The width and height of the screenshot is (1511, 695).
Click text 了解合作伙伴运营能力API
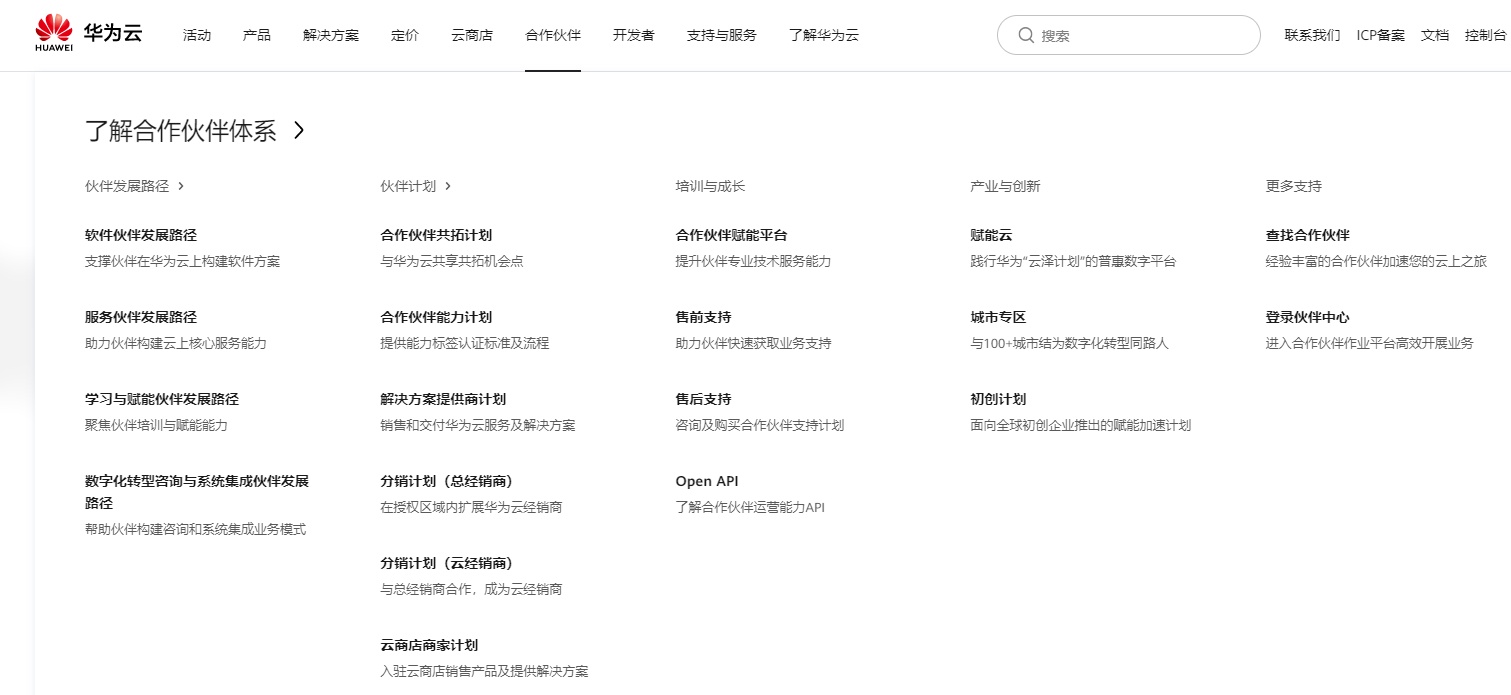[x=750, y=507]
